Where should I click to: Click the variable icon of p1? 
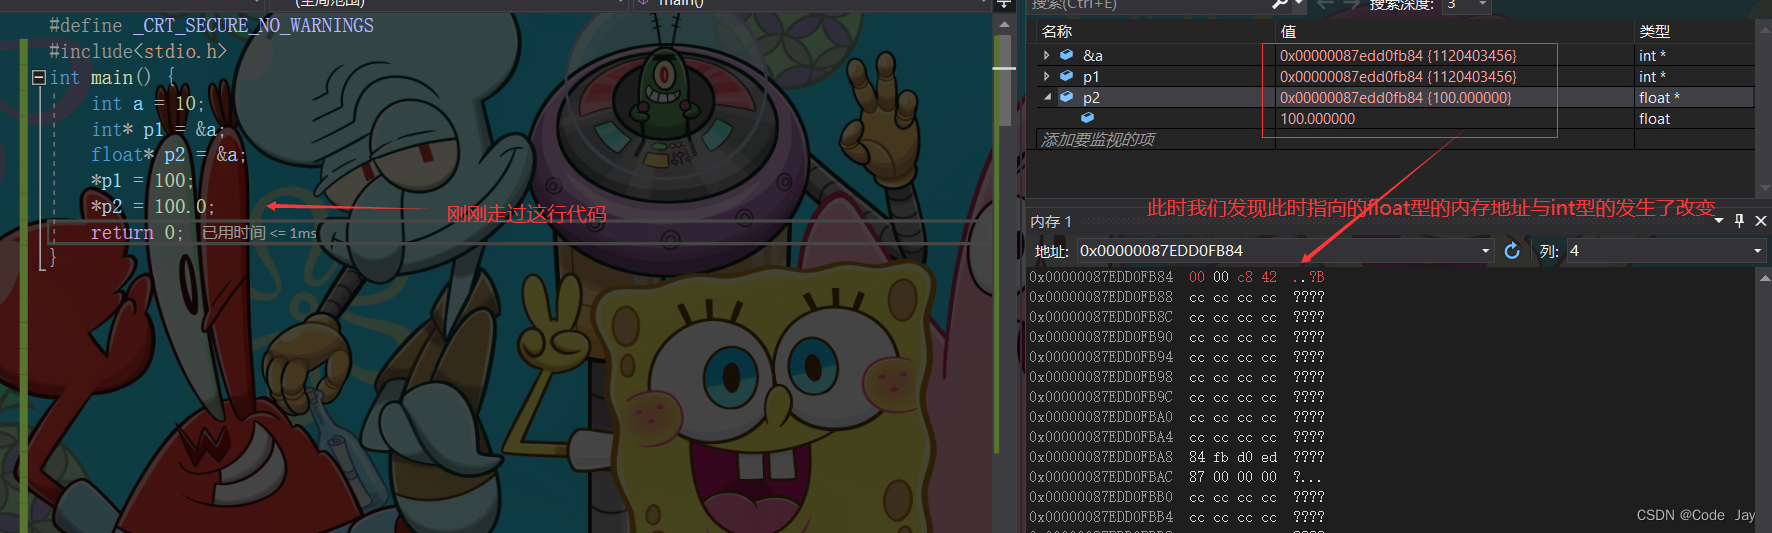(1067, 76)
